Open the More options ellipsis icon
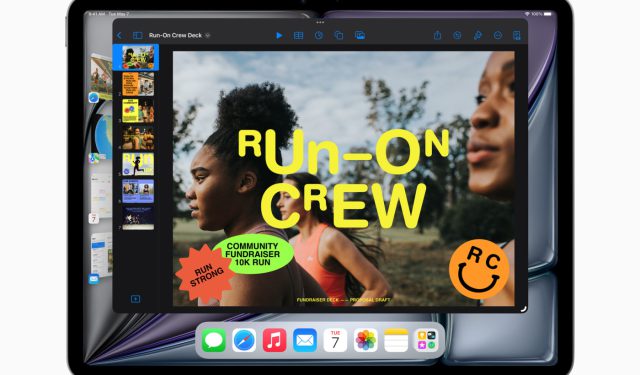This screenshot has height=375, width=640. pos(498,36)
